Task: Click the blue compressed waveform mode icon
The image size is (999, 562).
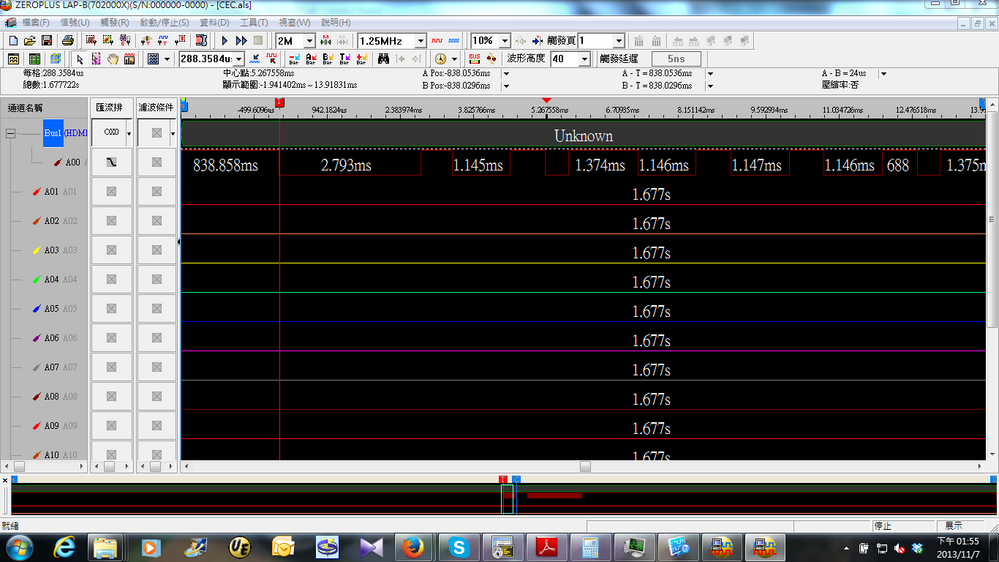Action: click(454, 41)
